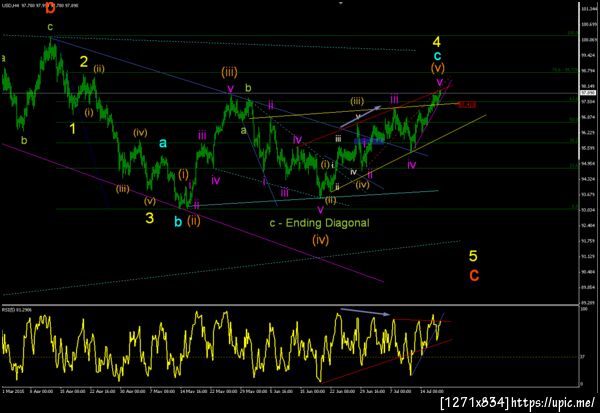Click the red price tag on the yellow trendline
Viewport: 600px width, 413px height.
pos(467,104)
